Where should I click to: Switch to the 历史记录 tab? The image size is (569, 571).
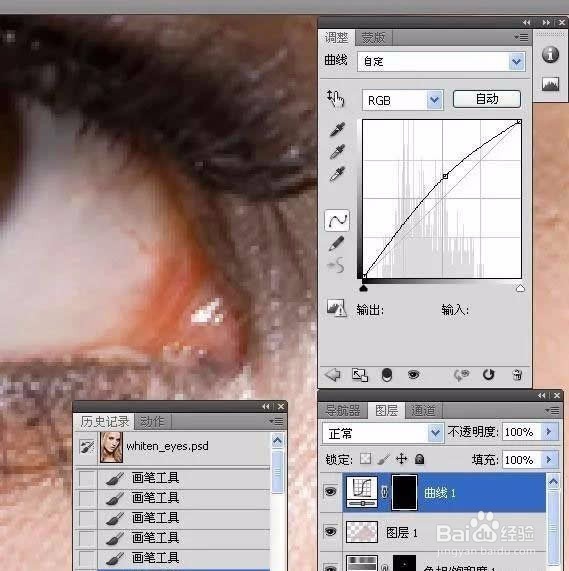104,422
